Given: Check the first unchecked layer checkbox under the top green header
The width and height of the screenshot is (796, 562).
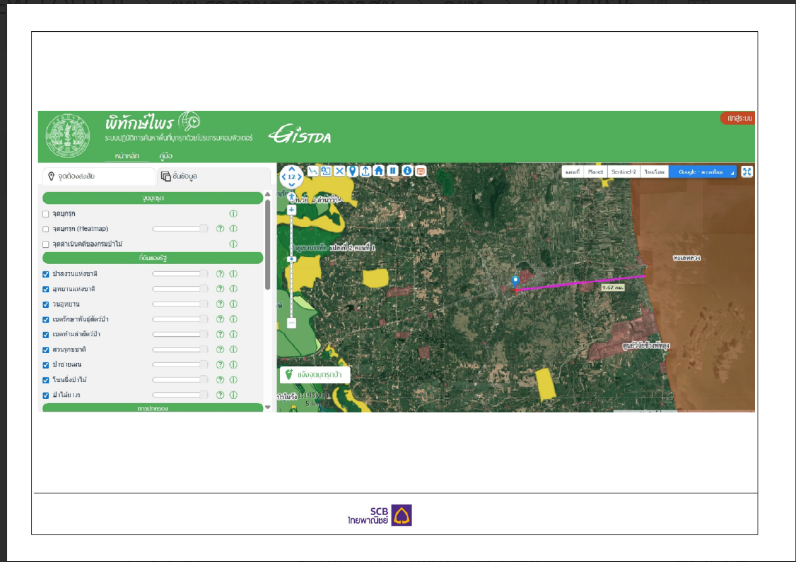Looking at the screenshot, I should point(46,214).
